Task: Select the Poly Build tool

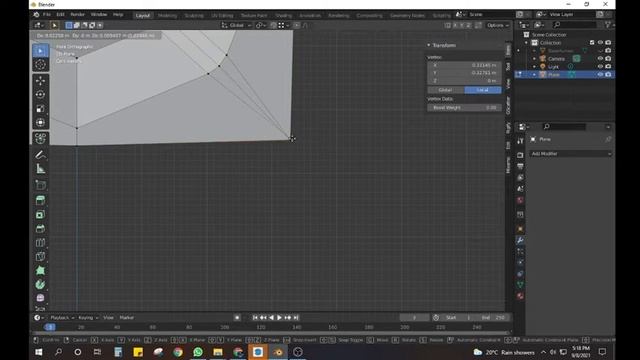Action: (40, 270)
